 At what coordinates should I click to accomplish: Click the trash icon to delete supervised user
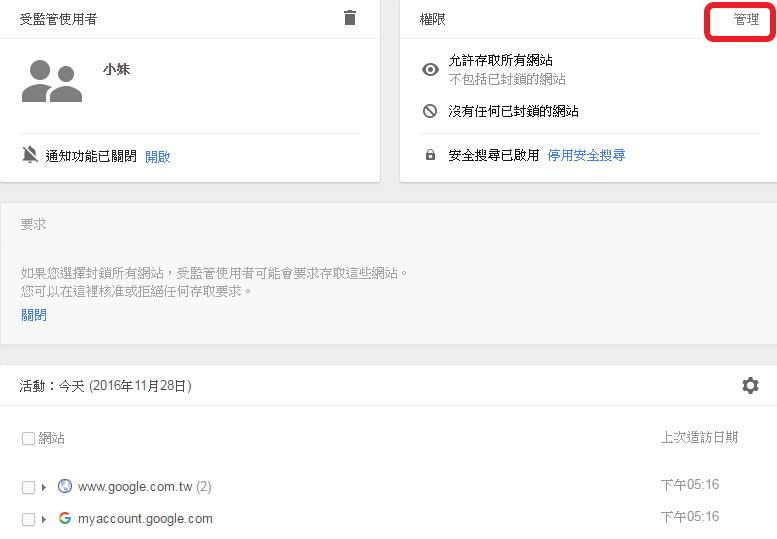pyautogui.click(x=349, y=18)
